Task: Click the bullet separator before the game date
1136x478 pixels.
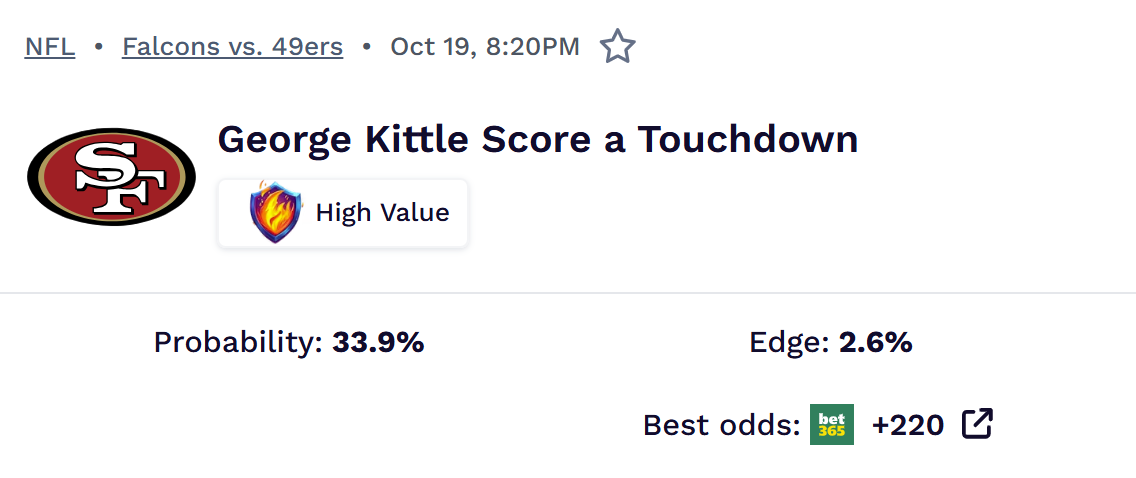Action: pos(367,47)
